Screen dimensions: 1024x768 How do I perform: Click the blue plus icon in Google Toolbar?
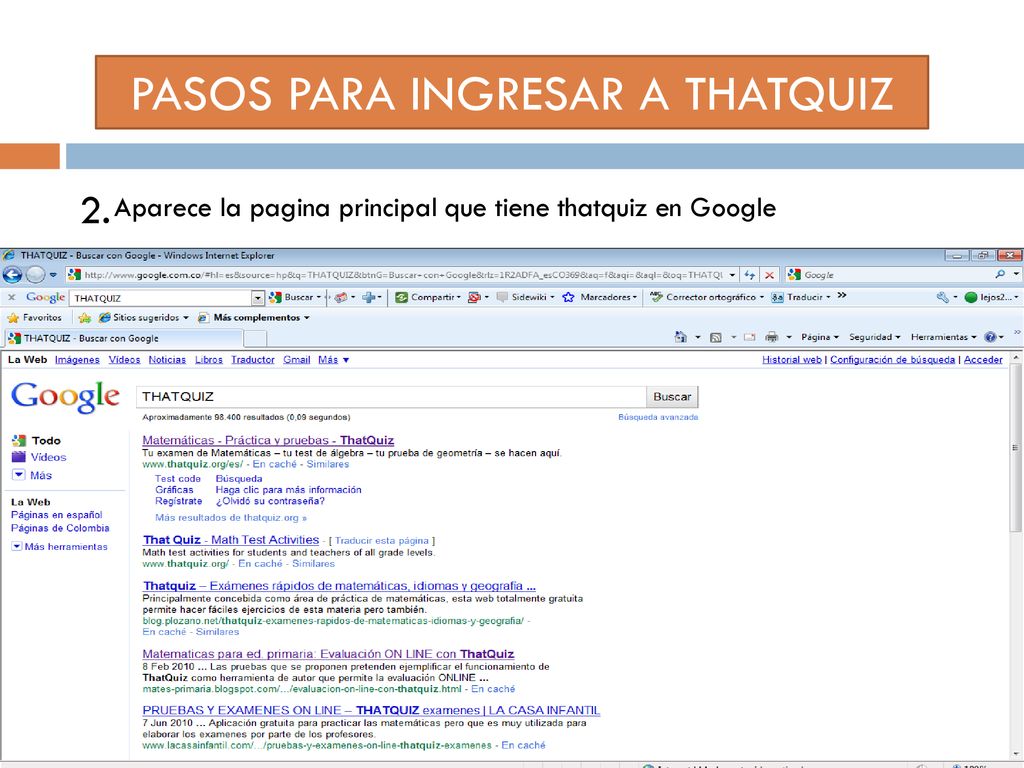pos(370,297)
